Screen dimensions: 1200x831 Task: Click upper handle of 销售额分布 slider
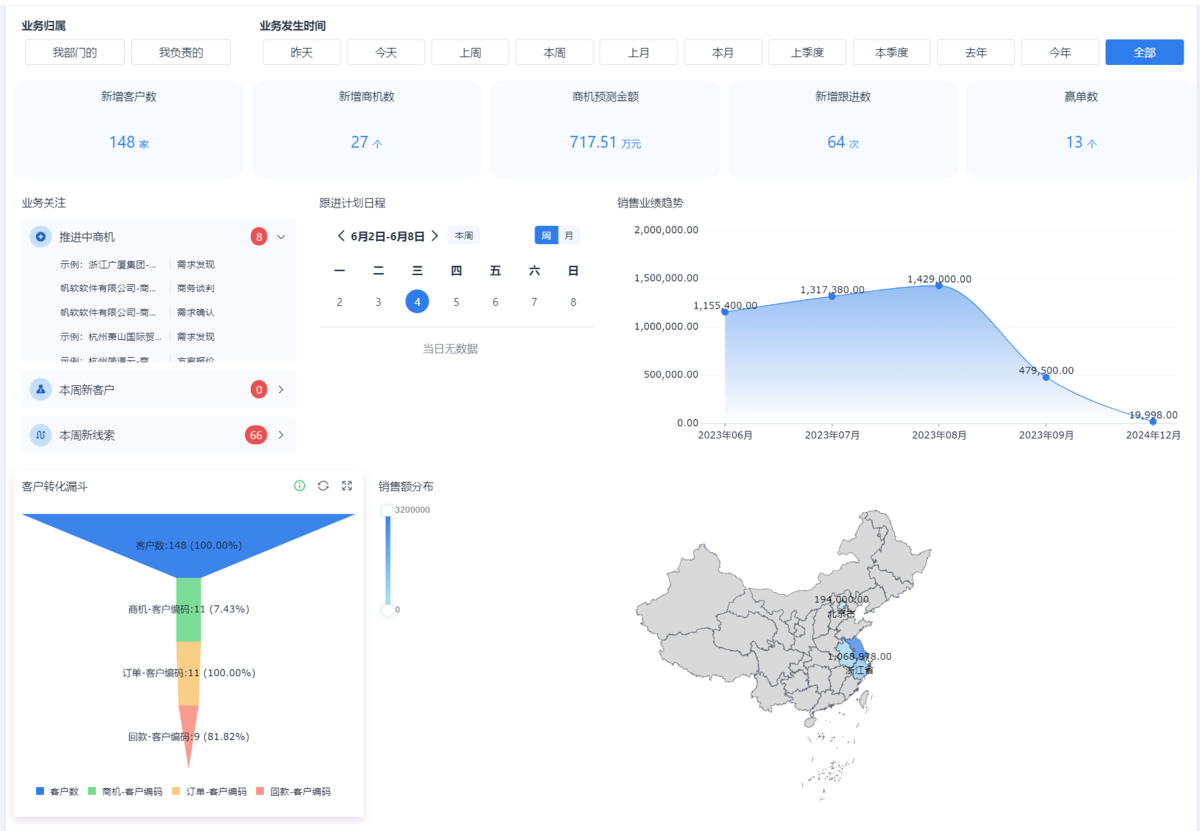pos(387,510)
